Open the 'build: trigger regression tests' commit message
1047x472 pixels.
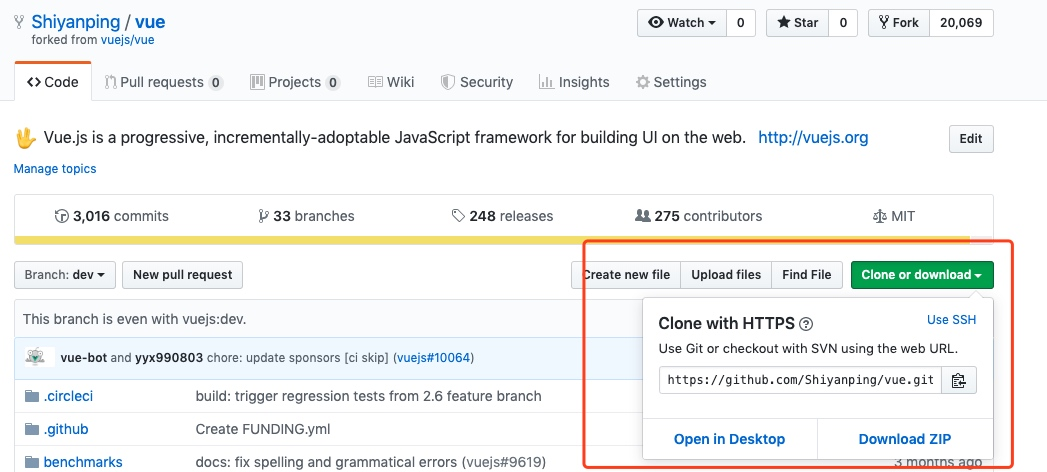(x=369, y=397)
